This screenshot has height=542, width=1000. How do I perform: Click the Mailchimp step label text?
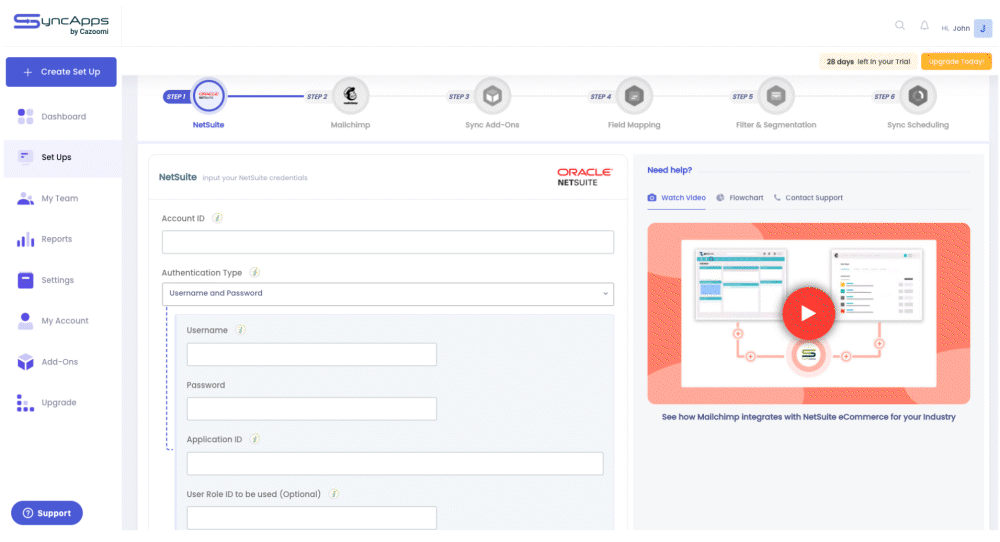click(x=350, y=125)
